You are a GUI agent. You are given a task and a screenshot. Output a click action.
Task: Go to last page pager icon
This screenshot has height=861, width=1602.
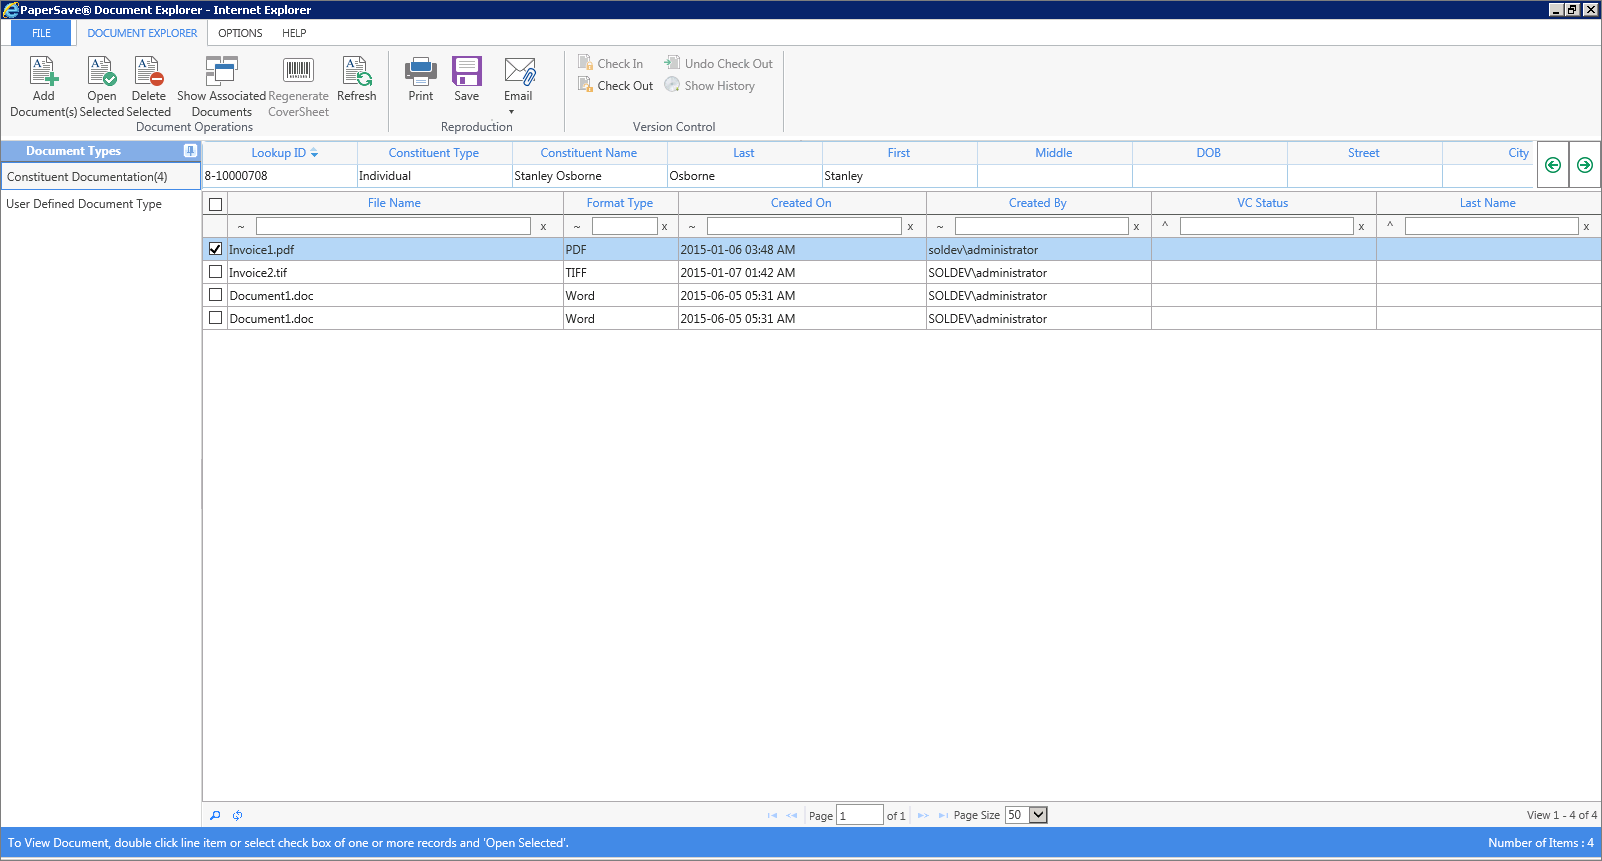pos(943,815)
